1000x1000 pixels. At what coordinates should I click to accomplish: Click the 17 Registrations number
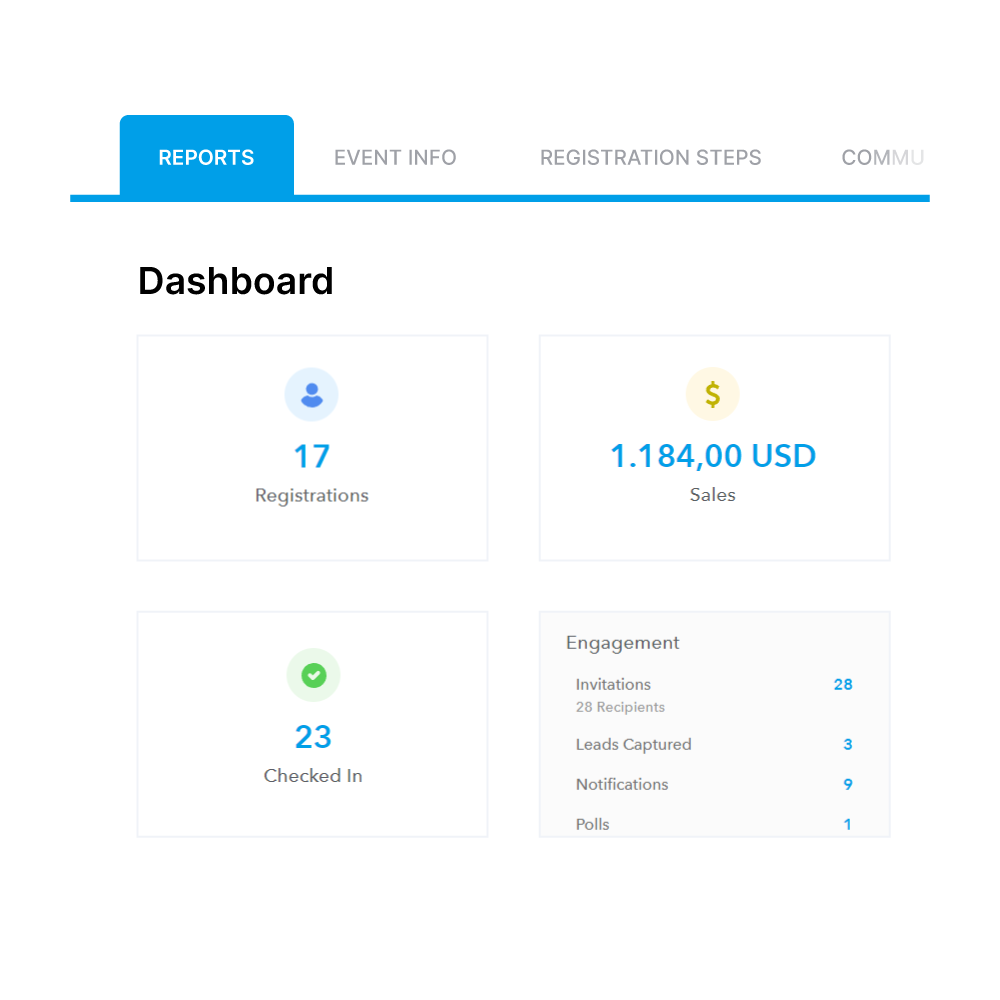click(x=312, y=455)
